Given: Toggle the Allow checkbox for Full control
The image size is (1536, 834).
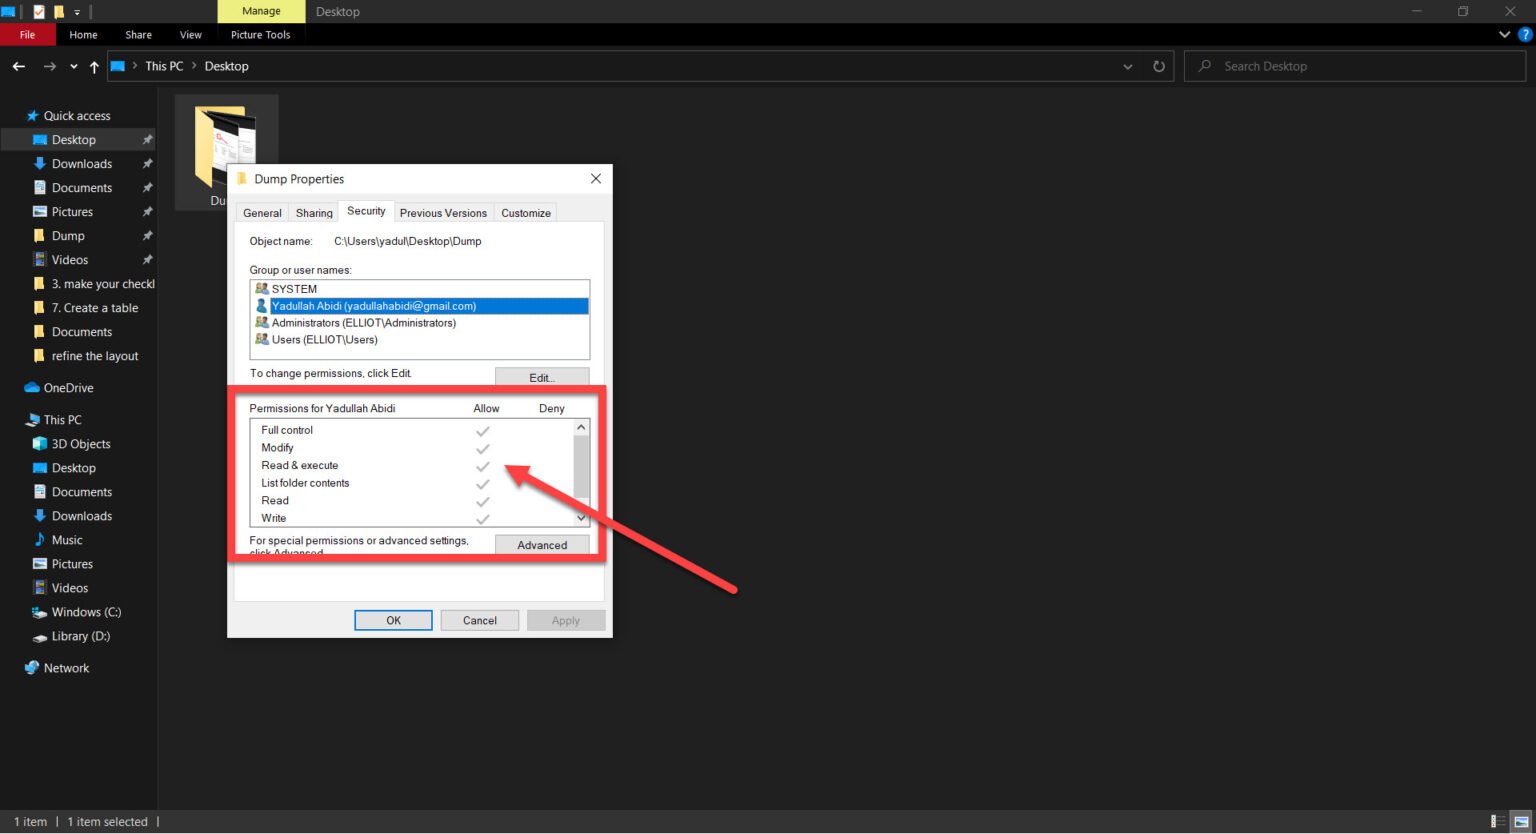Looking at the screenshot, I should point(483,430).
